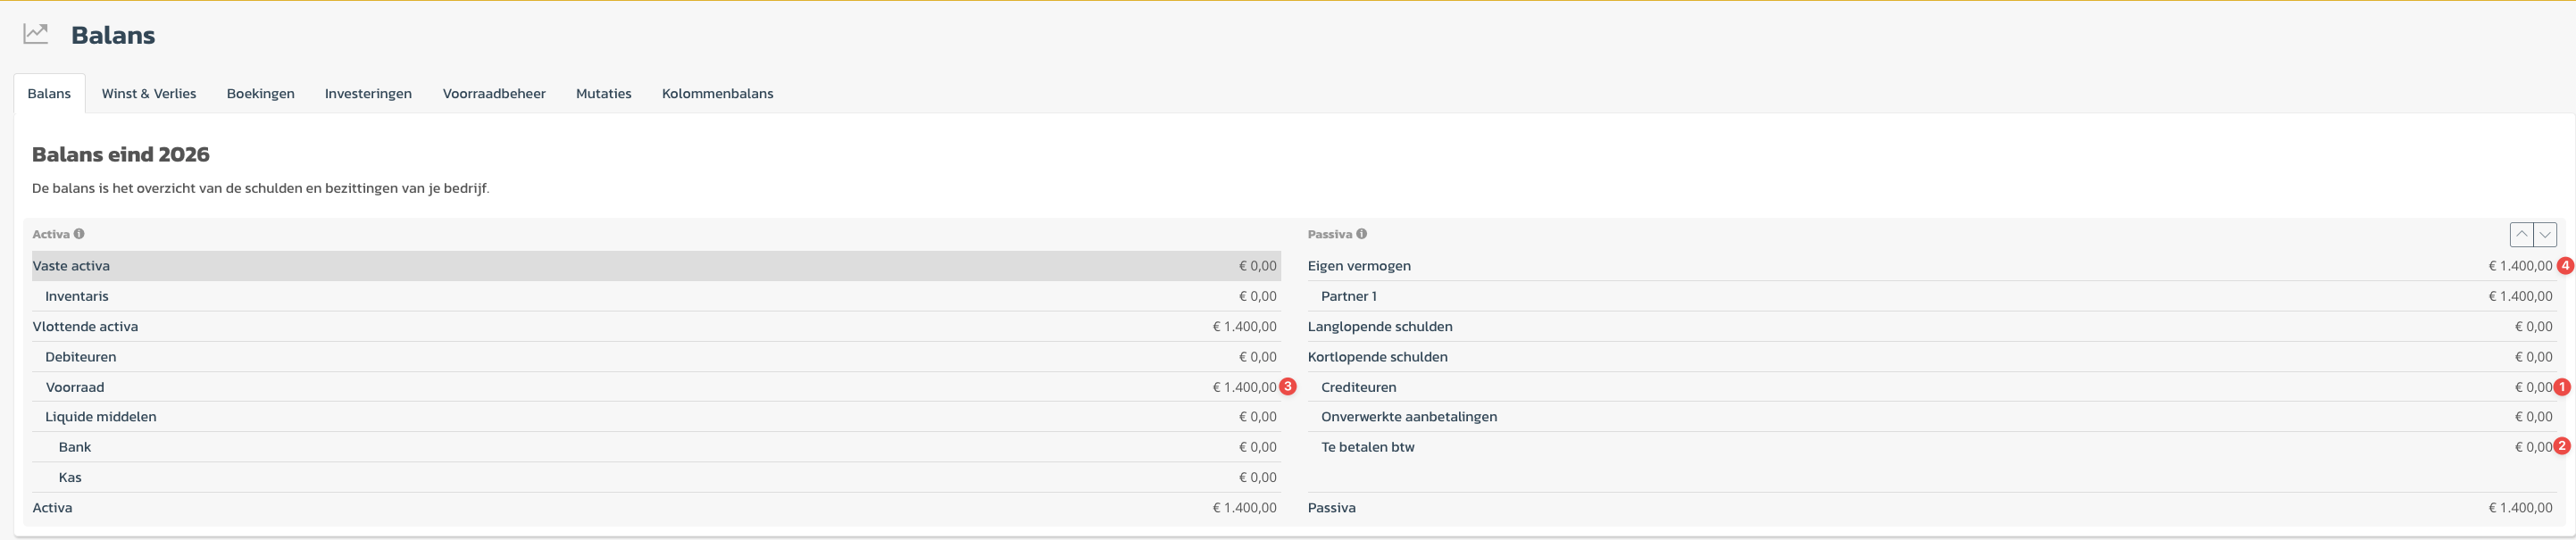
Task: Collapse rows with the up chevron button
Action: [2521, 235]
